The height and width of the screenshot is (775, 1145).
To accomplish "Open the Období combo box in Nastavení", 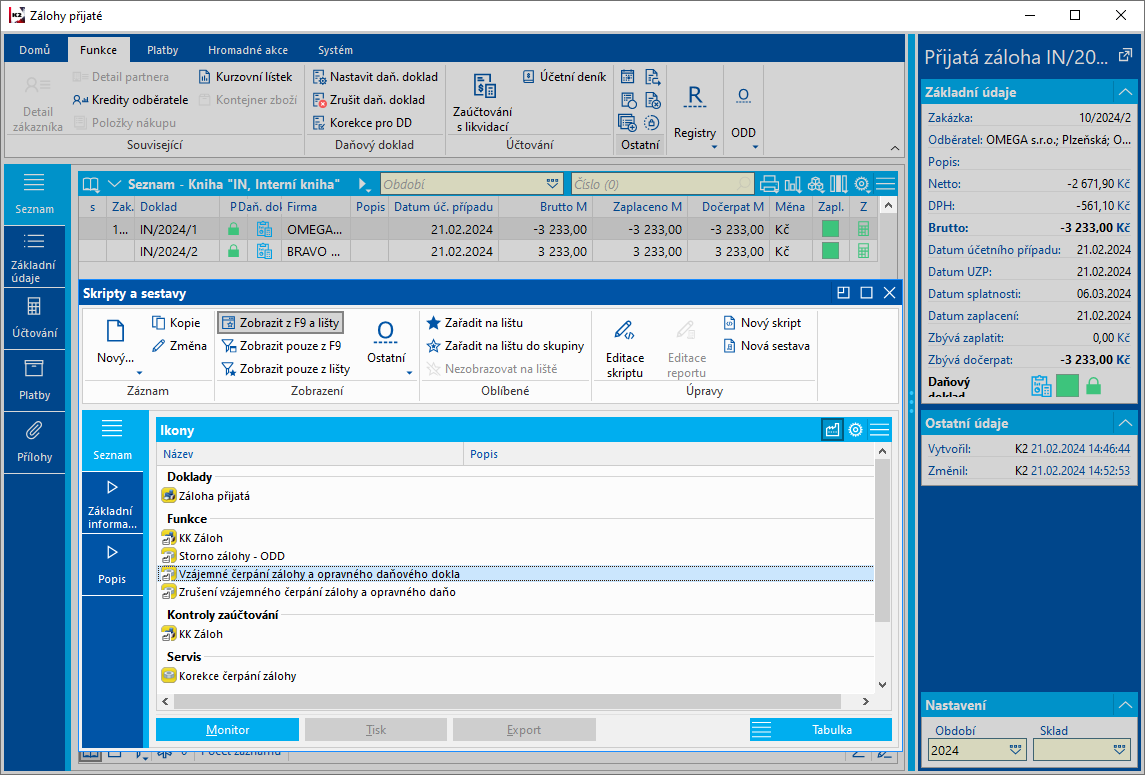I will (x=1017, y=749).
